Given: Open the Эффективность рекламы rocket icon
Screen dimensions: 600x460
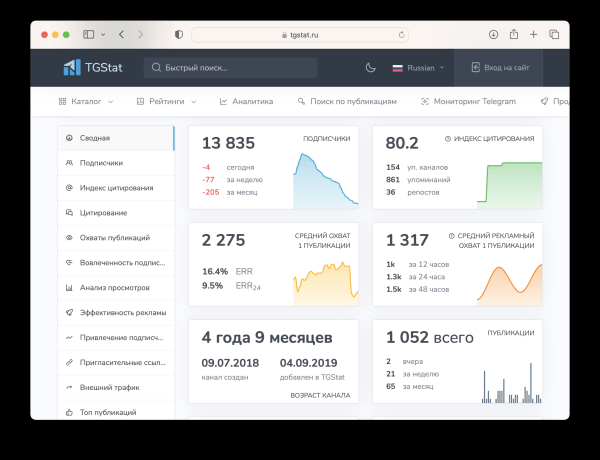Looking at the screenshot, I should pyautogui.click(x=69, y=312).
